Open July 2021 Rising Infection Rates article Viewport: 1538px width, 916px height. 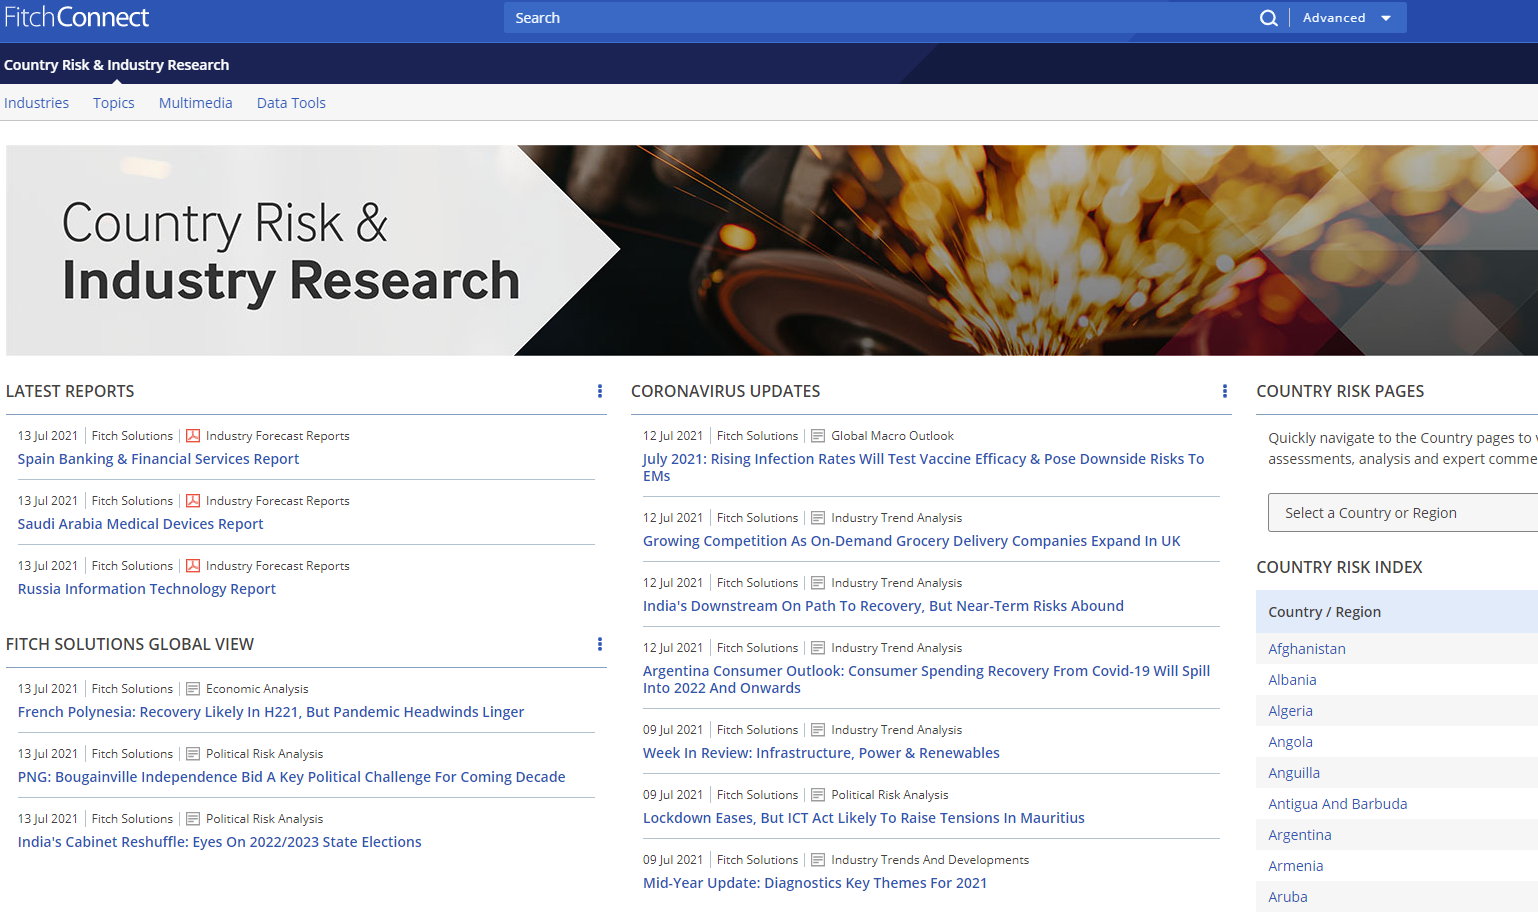(x=923, y=467)
